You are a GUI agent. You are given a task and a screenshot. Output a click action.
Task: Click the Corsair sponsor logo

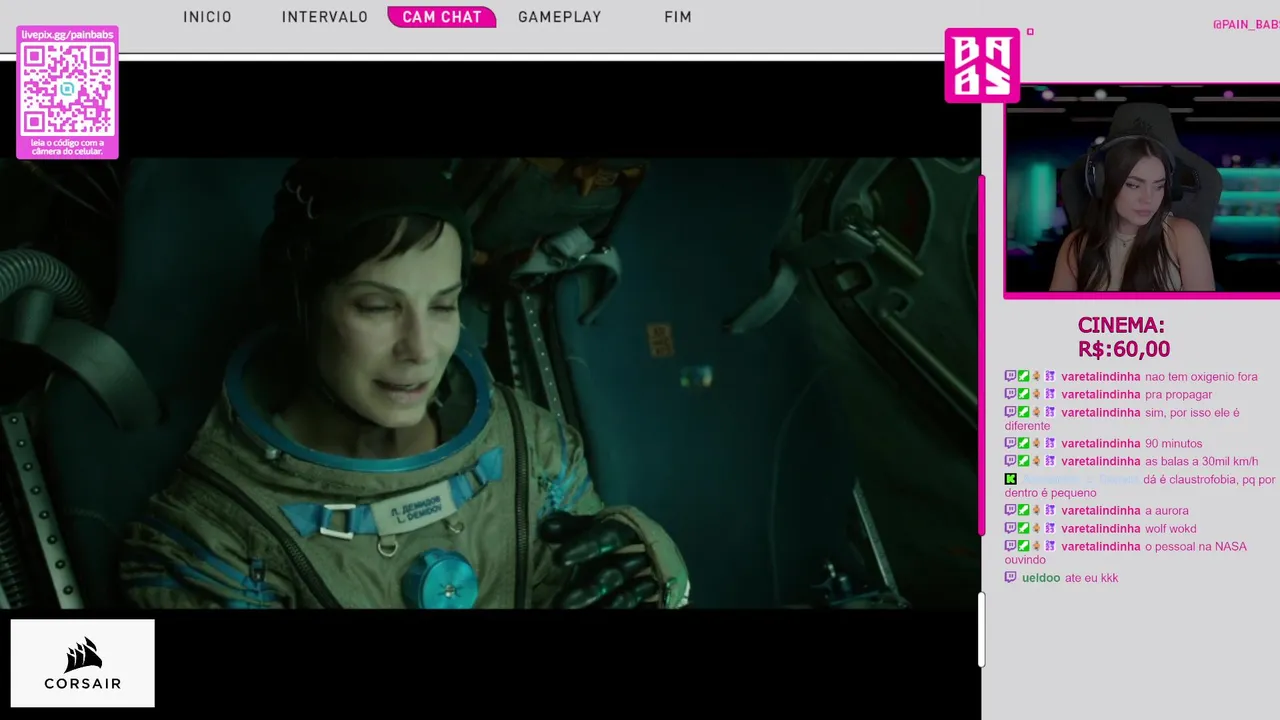83,663
